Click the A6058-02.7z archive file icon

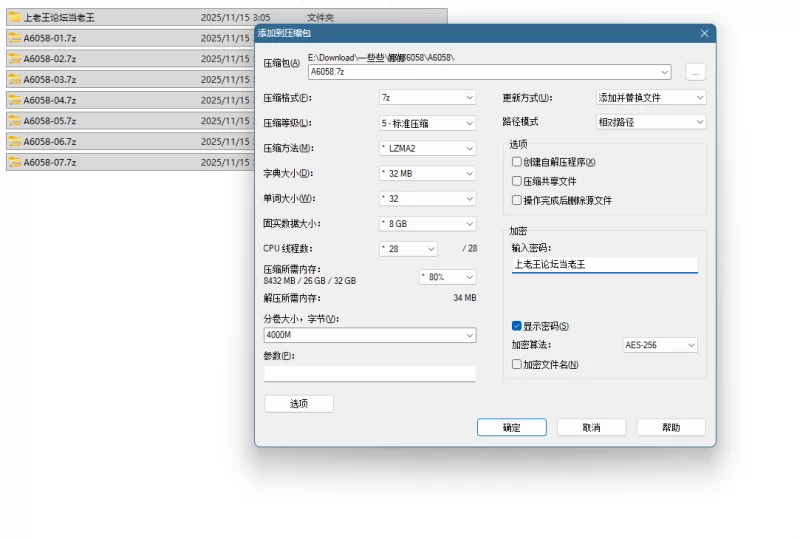(x=14, y=59)
